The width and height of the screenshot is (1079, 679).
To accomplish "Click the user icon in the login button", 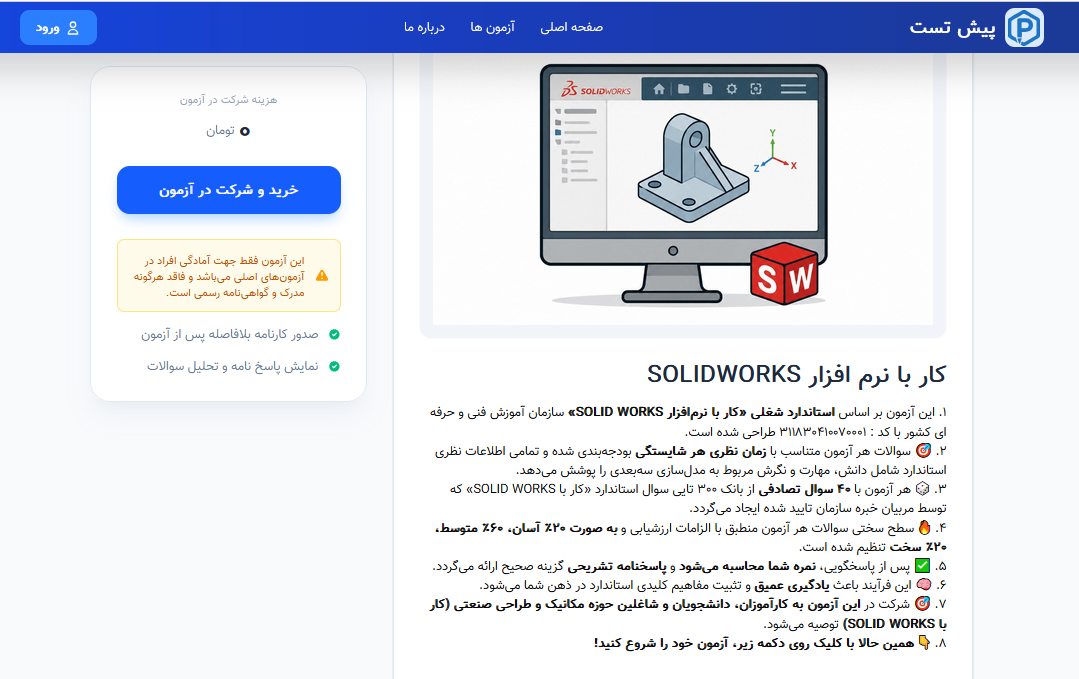I will [73, 28].
